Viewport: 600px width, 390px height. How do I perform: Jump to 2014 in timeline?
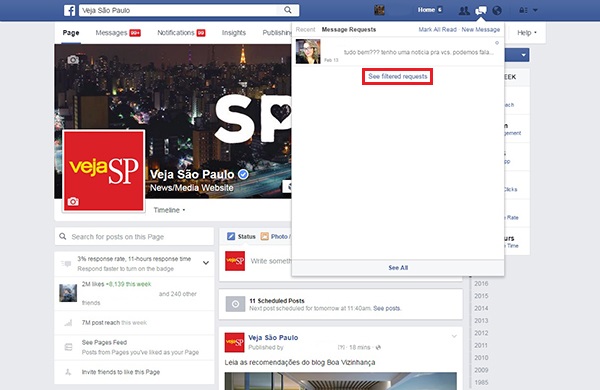[481, 308]
